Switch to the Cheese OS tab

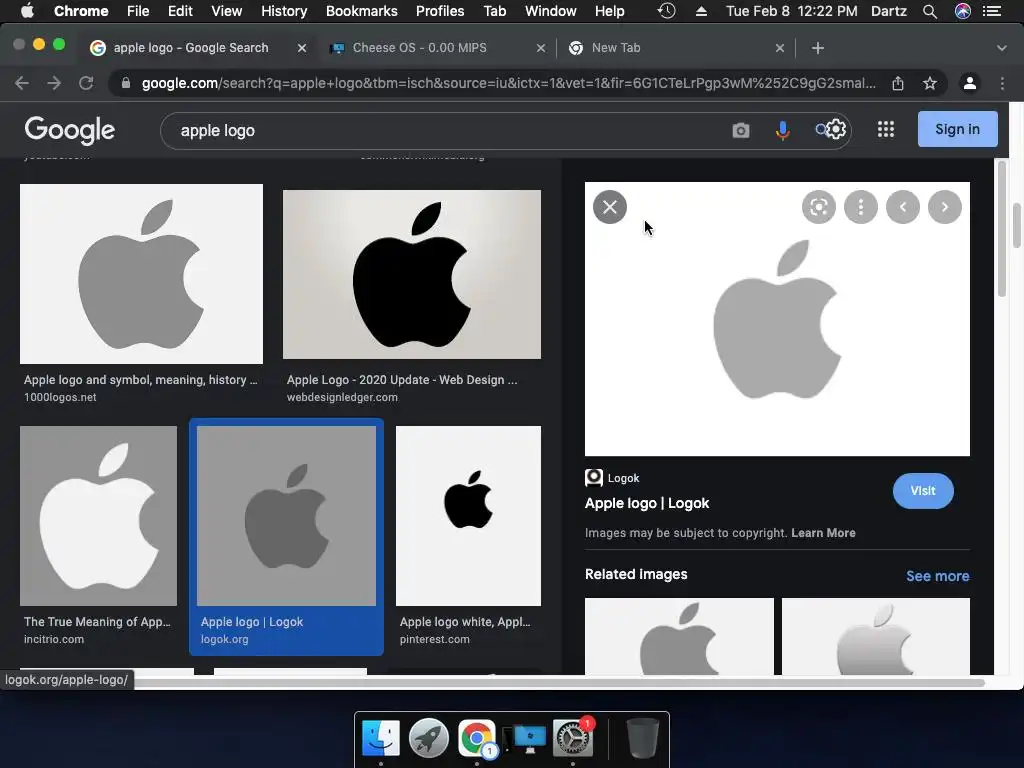click(419, 48)
